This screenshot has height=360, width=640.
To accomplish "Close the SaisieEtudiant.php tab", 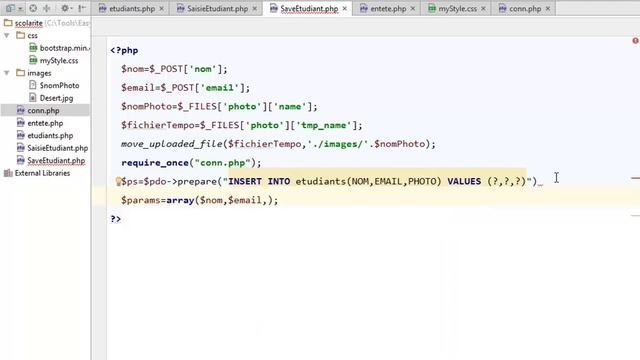I will click(x=255, y=9).
